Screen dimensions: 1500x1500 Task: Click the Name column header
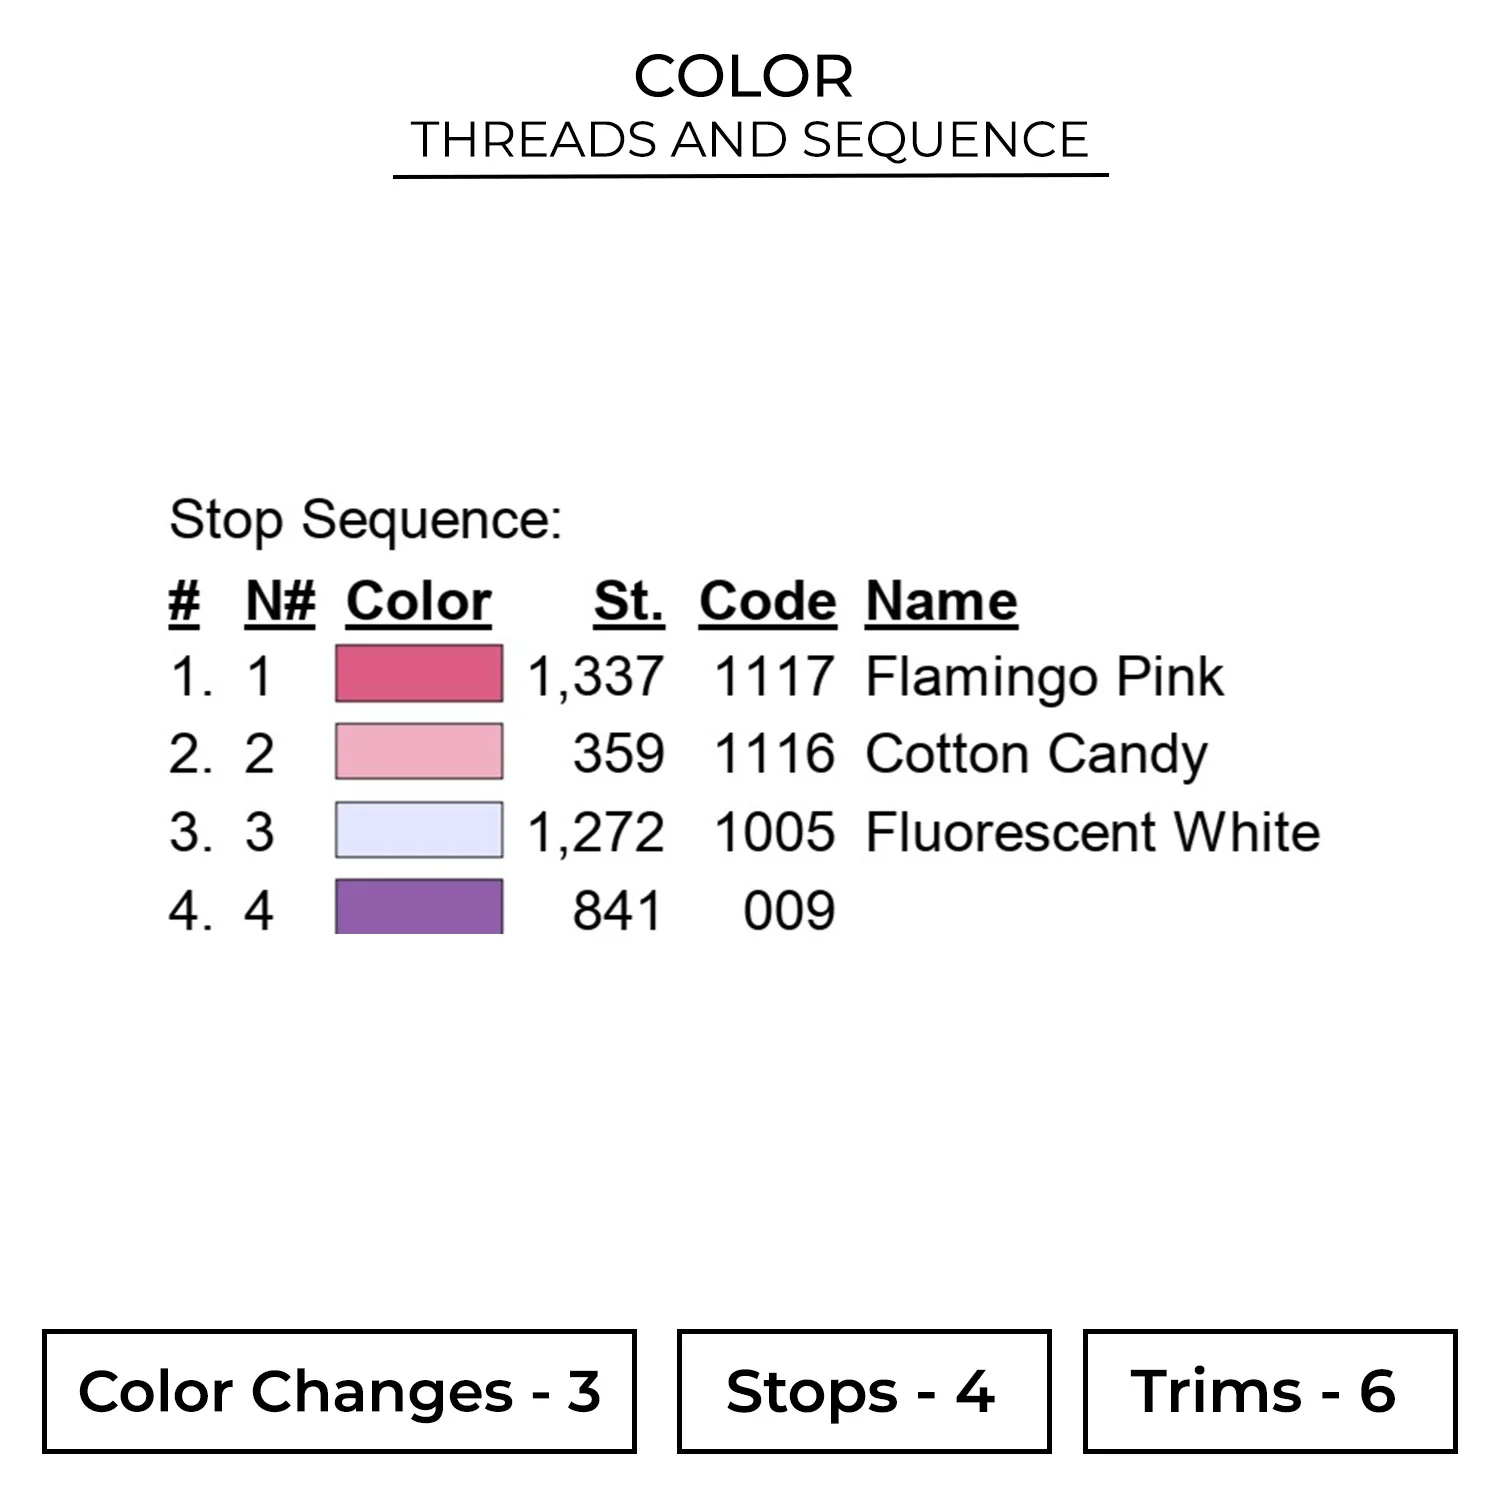coord(941,601)
